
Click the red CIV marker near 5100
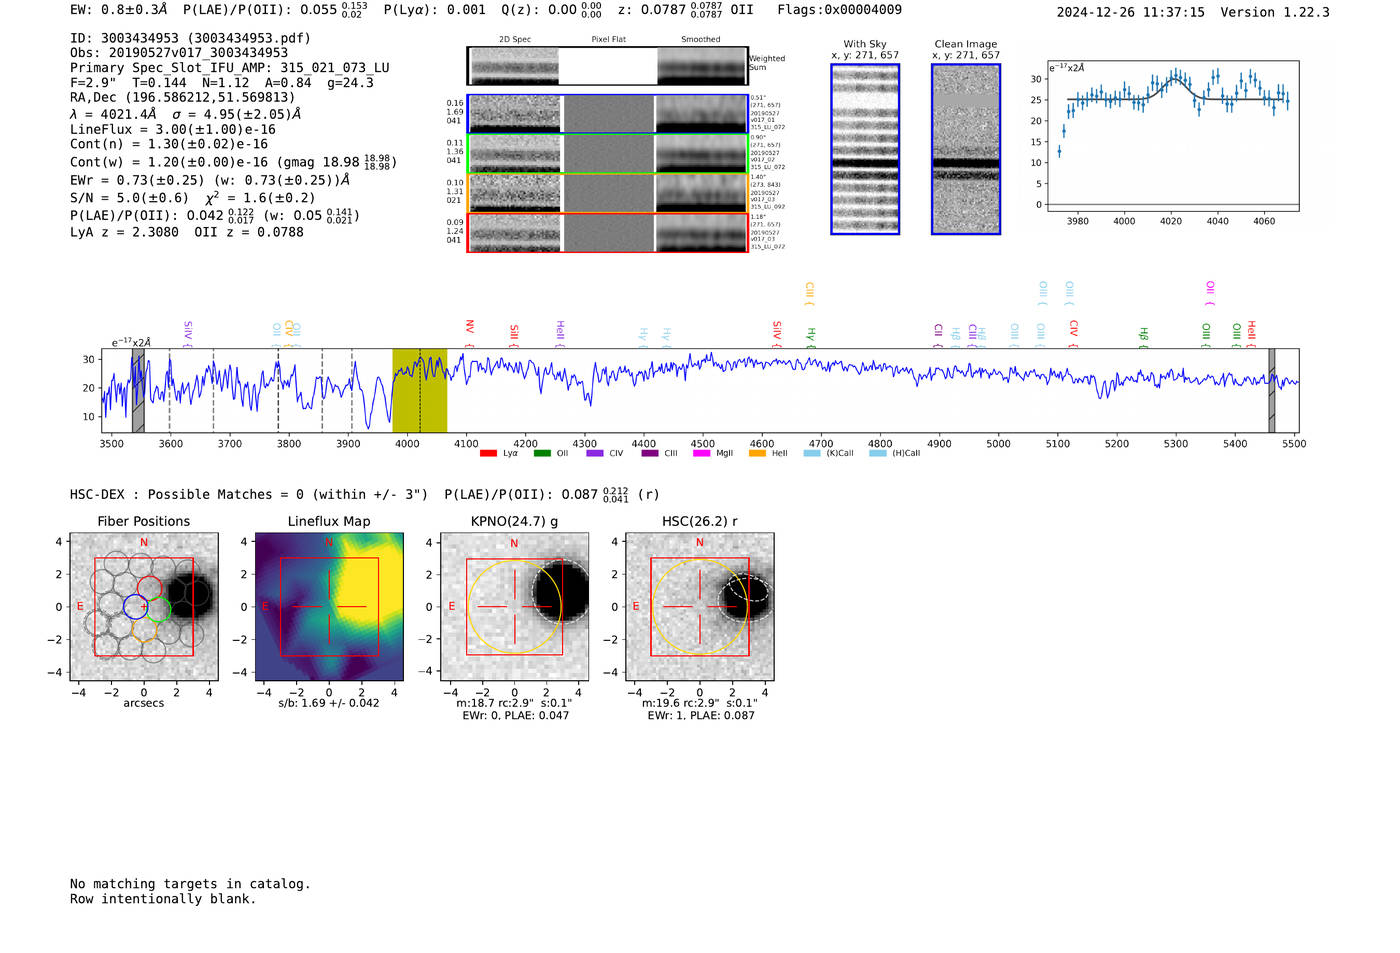[1073, 333]
